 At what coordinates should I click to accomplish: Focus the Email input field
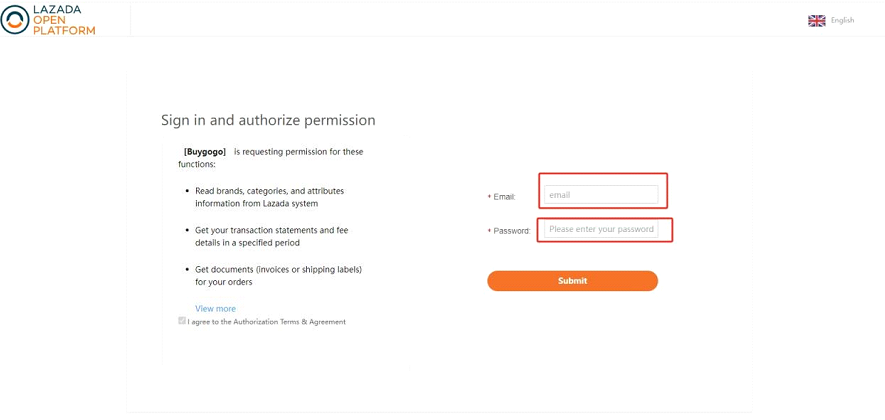[x=601, y=195]
